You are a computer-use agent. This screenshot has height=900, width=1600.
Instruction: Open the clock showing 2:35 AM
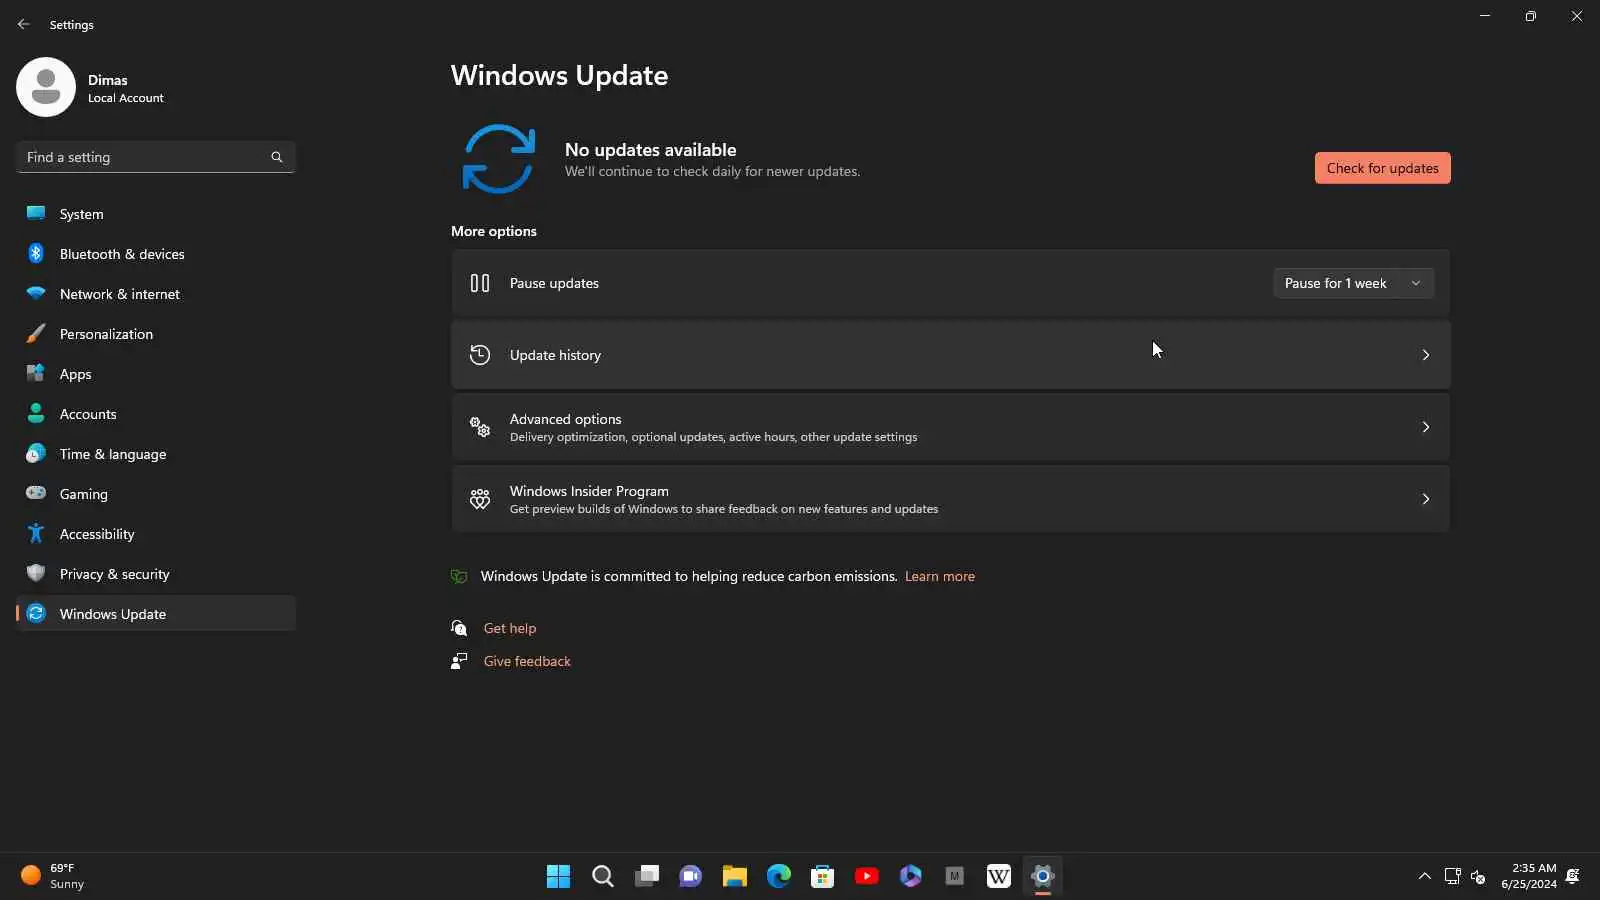[1528, 876]
